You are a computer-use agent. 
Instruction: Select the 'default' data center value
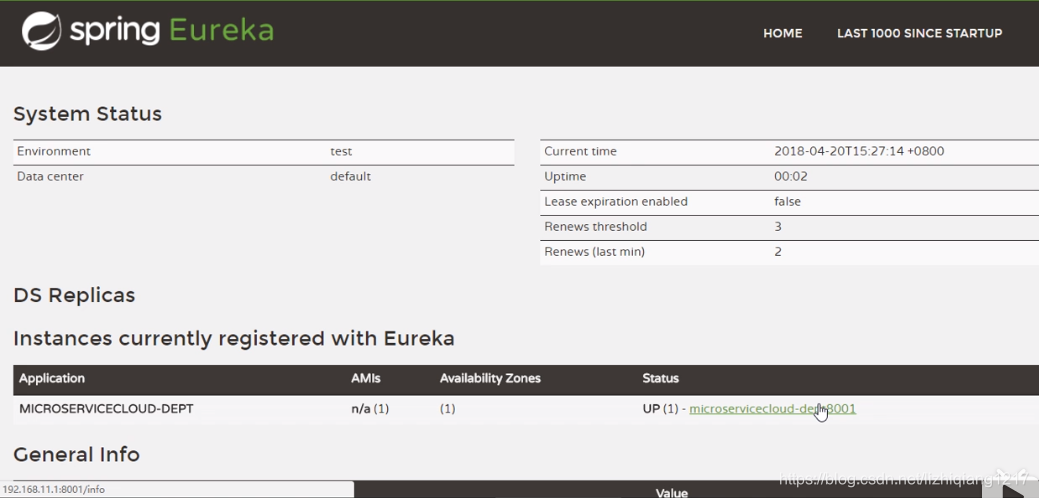tap(351, 177)
